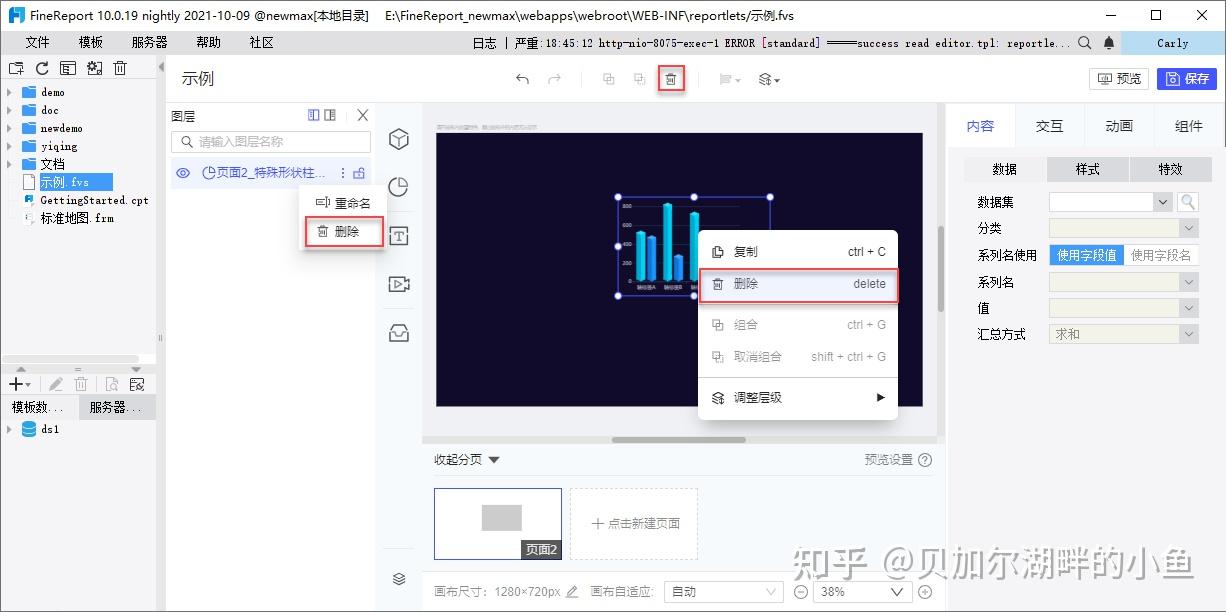This screenshot has width=1226, height=612.
Task: Select the 页面2 page thumbnail
Action: (x=497, y=522)
